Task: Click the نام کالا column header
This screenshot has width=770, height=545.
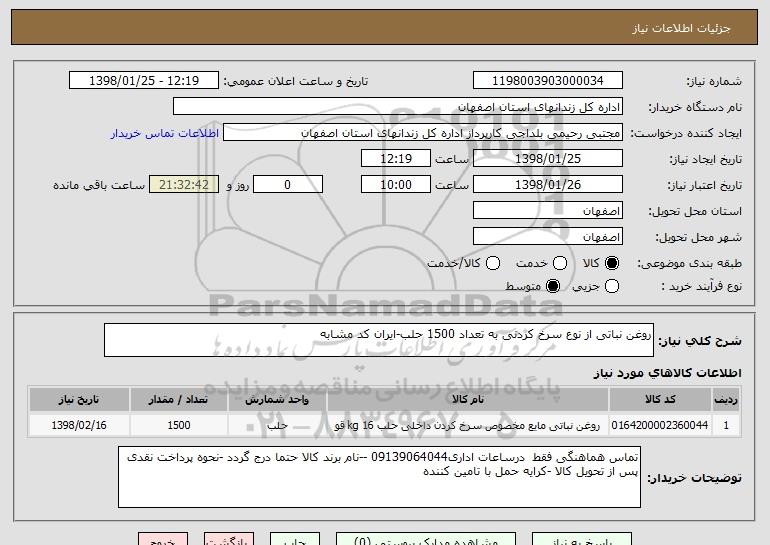Action: tap(468, 400)
